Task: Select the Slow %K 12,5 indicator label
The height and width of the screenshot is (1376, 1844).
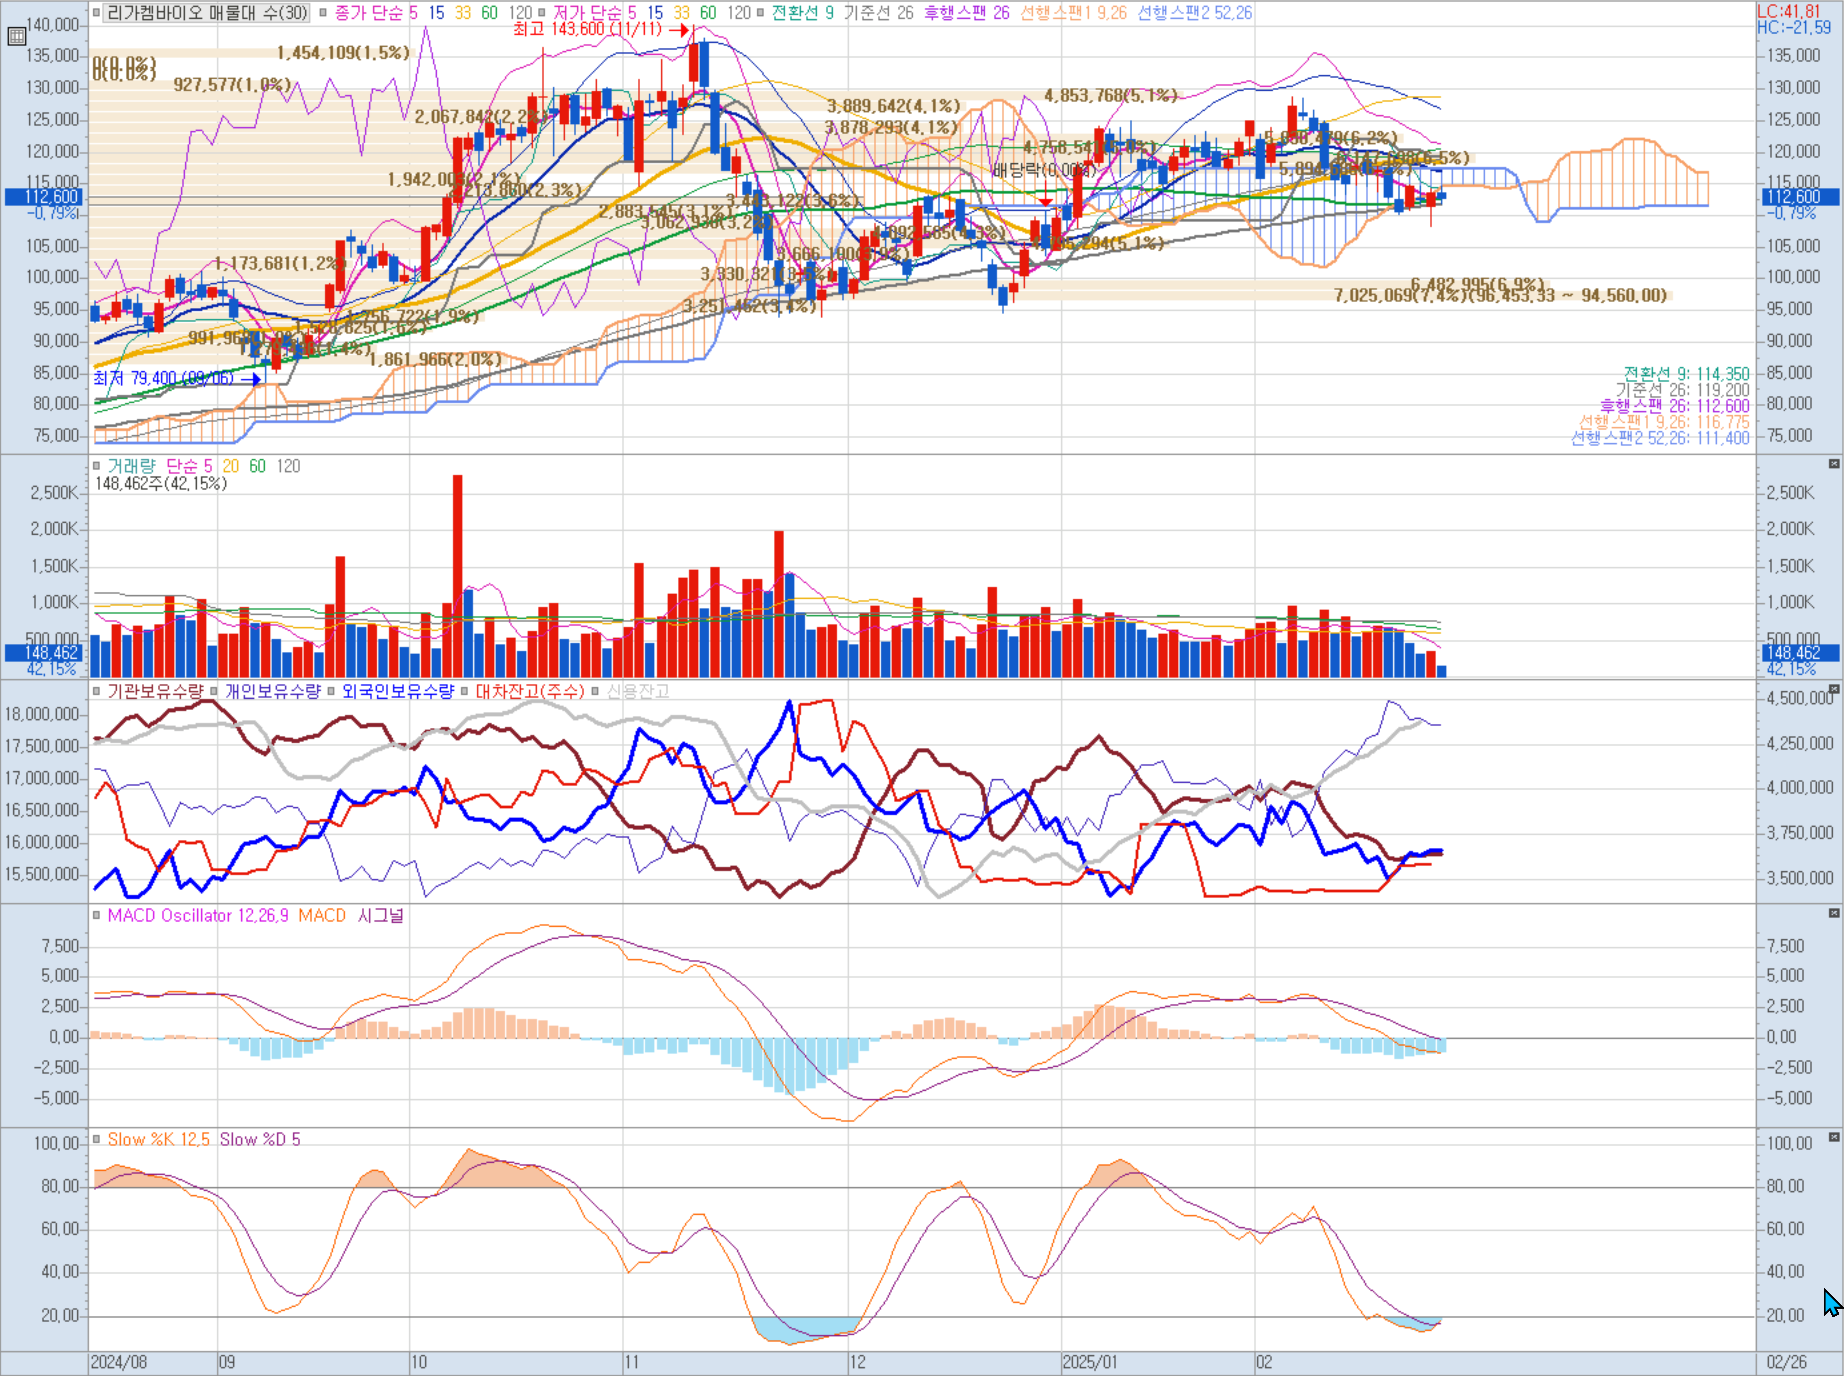Action: tap(158, 1139)
